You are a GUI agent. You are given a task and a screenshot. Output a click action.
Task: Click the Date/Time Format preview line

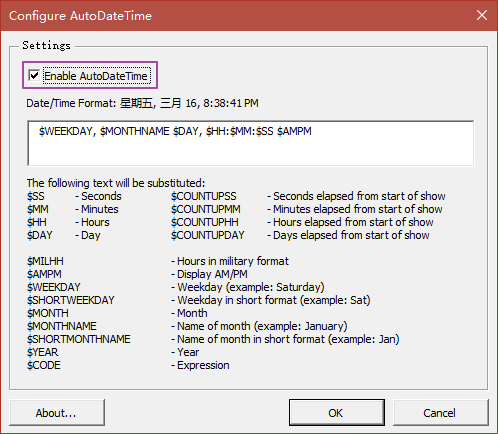point(142,103)
